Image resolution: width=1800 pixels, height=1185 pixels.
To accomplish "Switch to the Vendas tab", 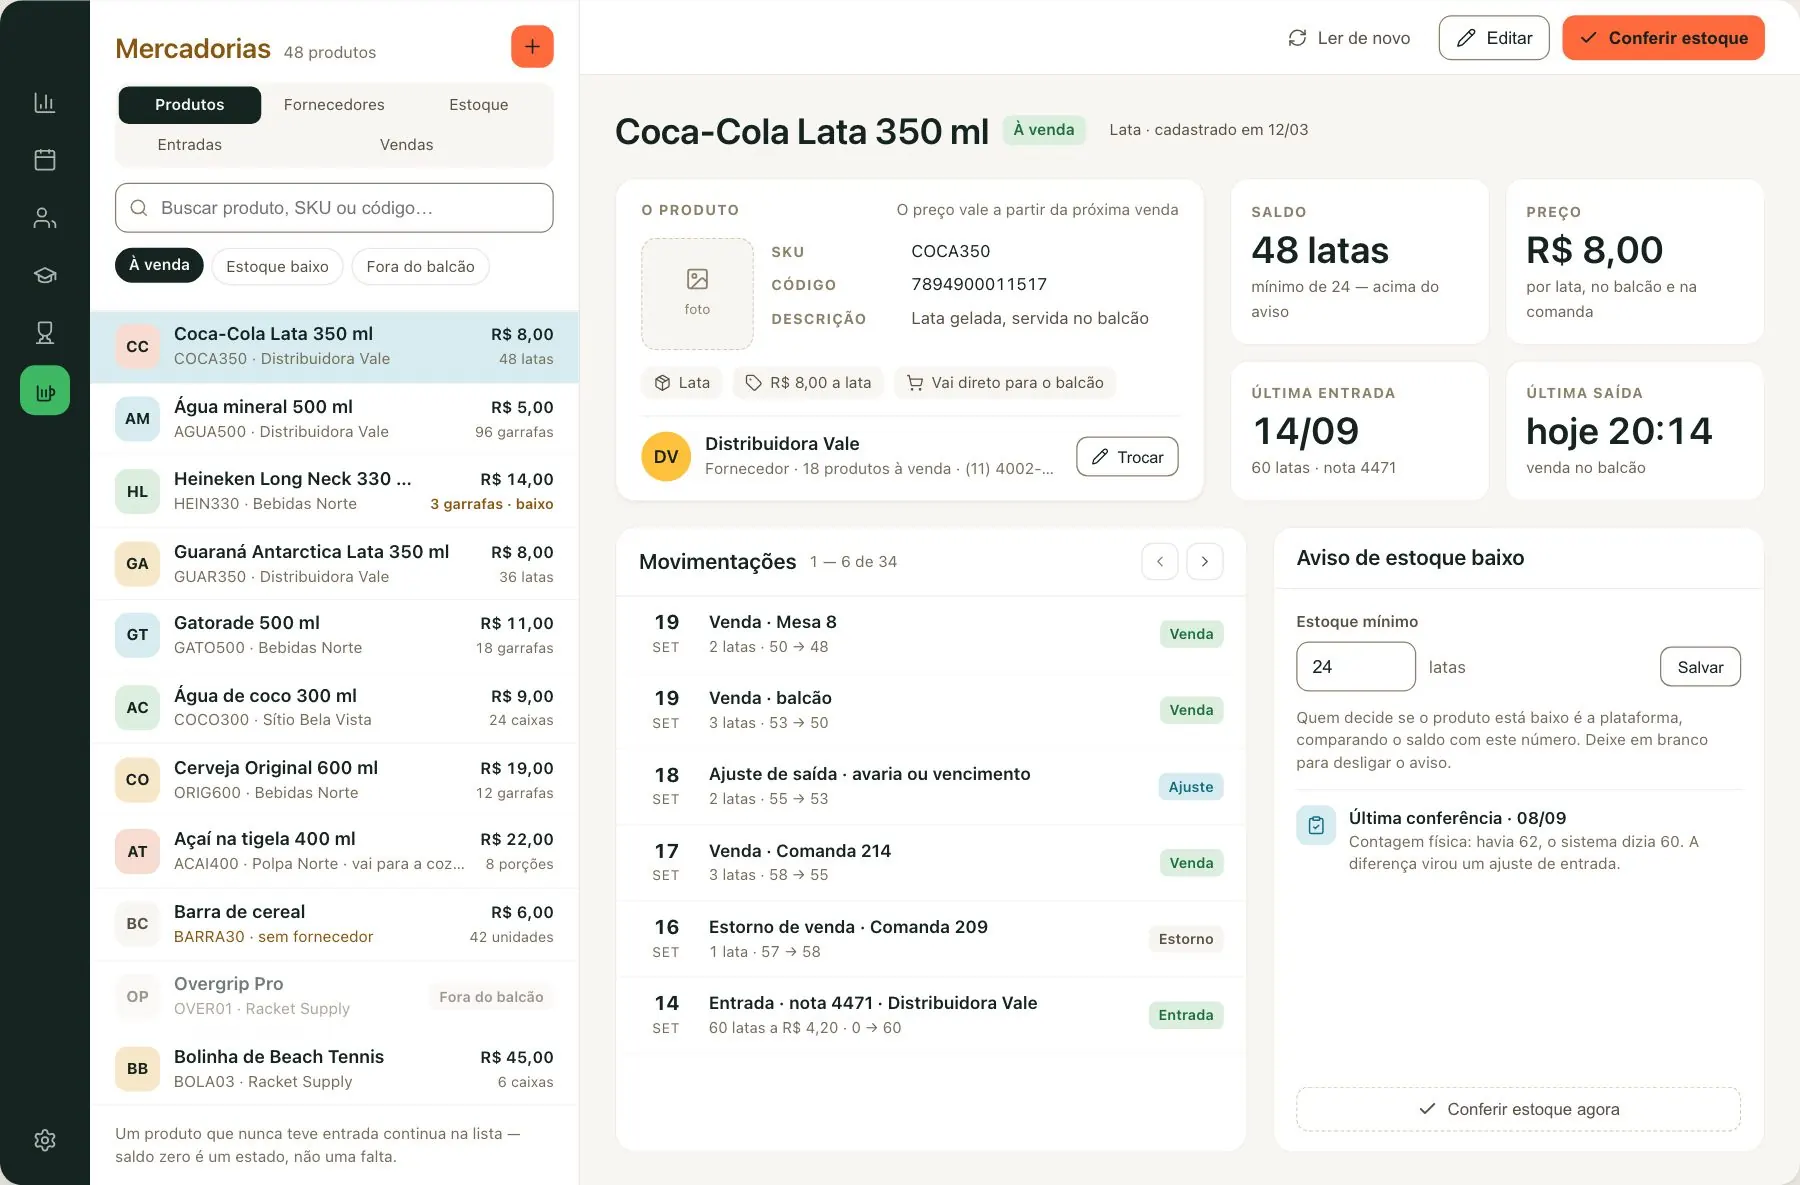I will (x=406, y=145).
